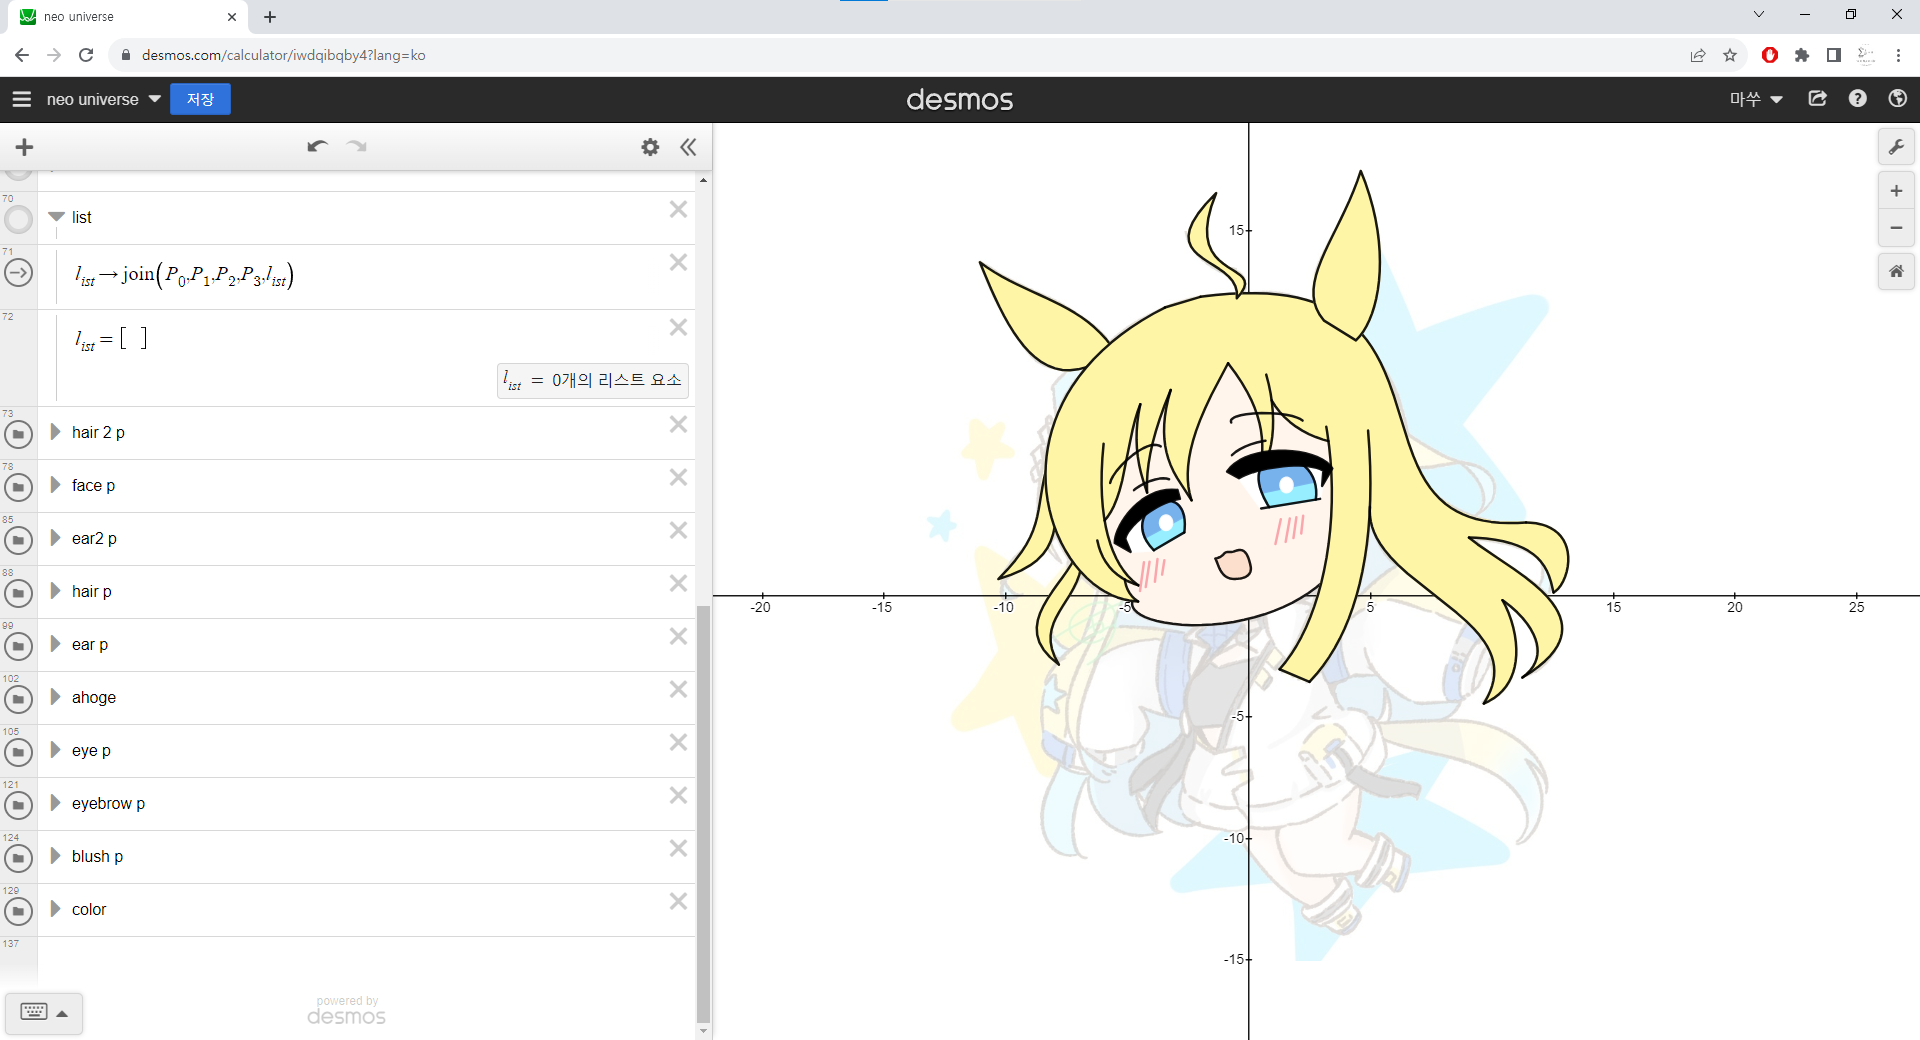Reset graph to default viewport
The height and width of the screenshot is (1040, 1920).
1896,271
